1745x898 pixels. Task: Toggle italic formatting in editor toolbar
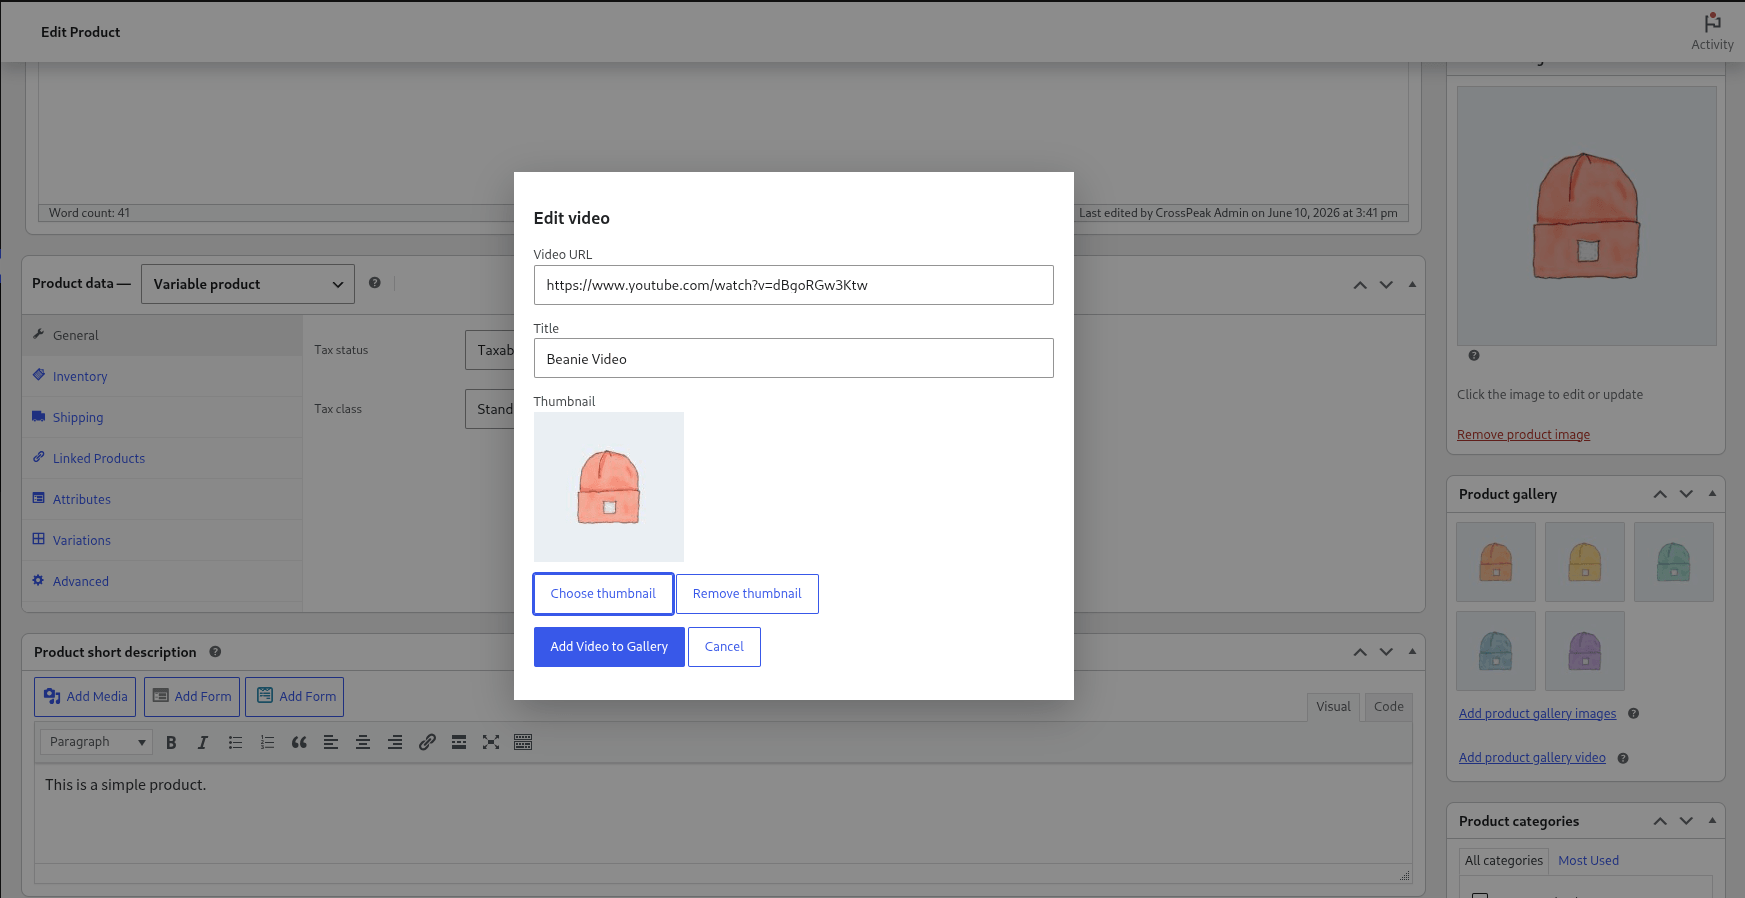point(203,742)
